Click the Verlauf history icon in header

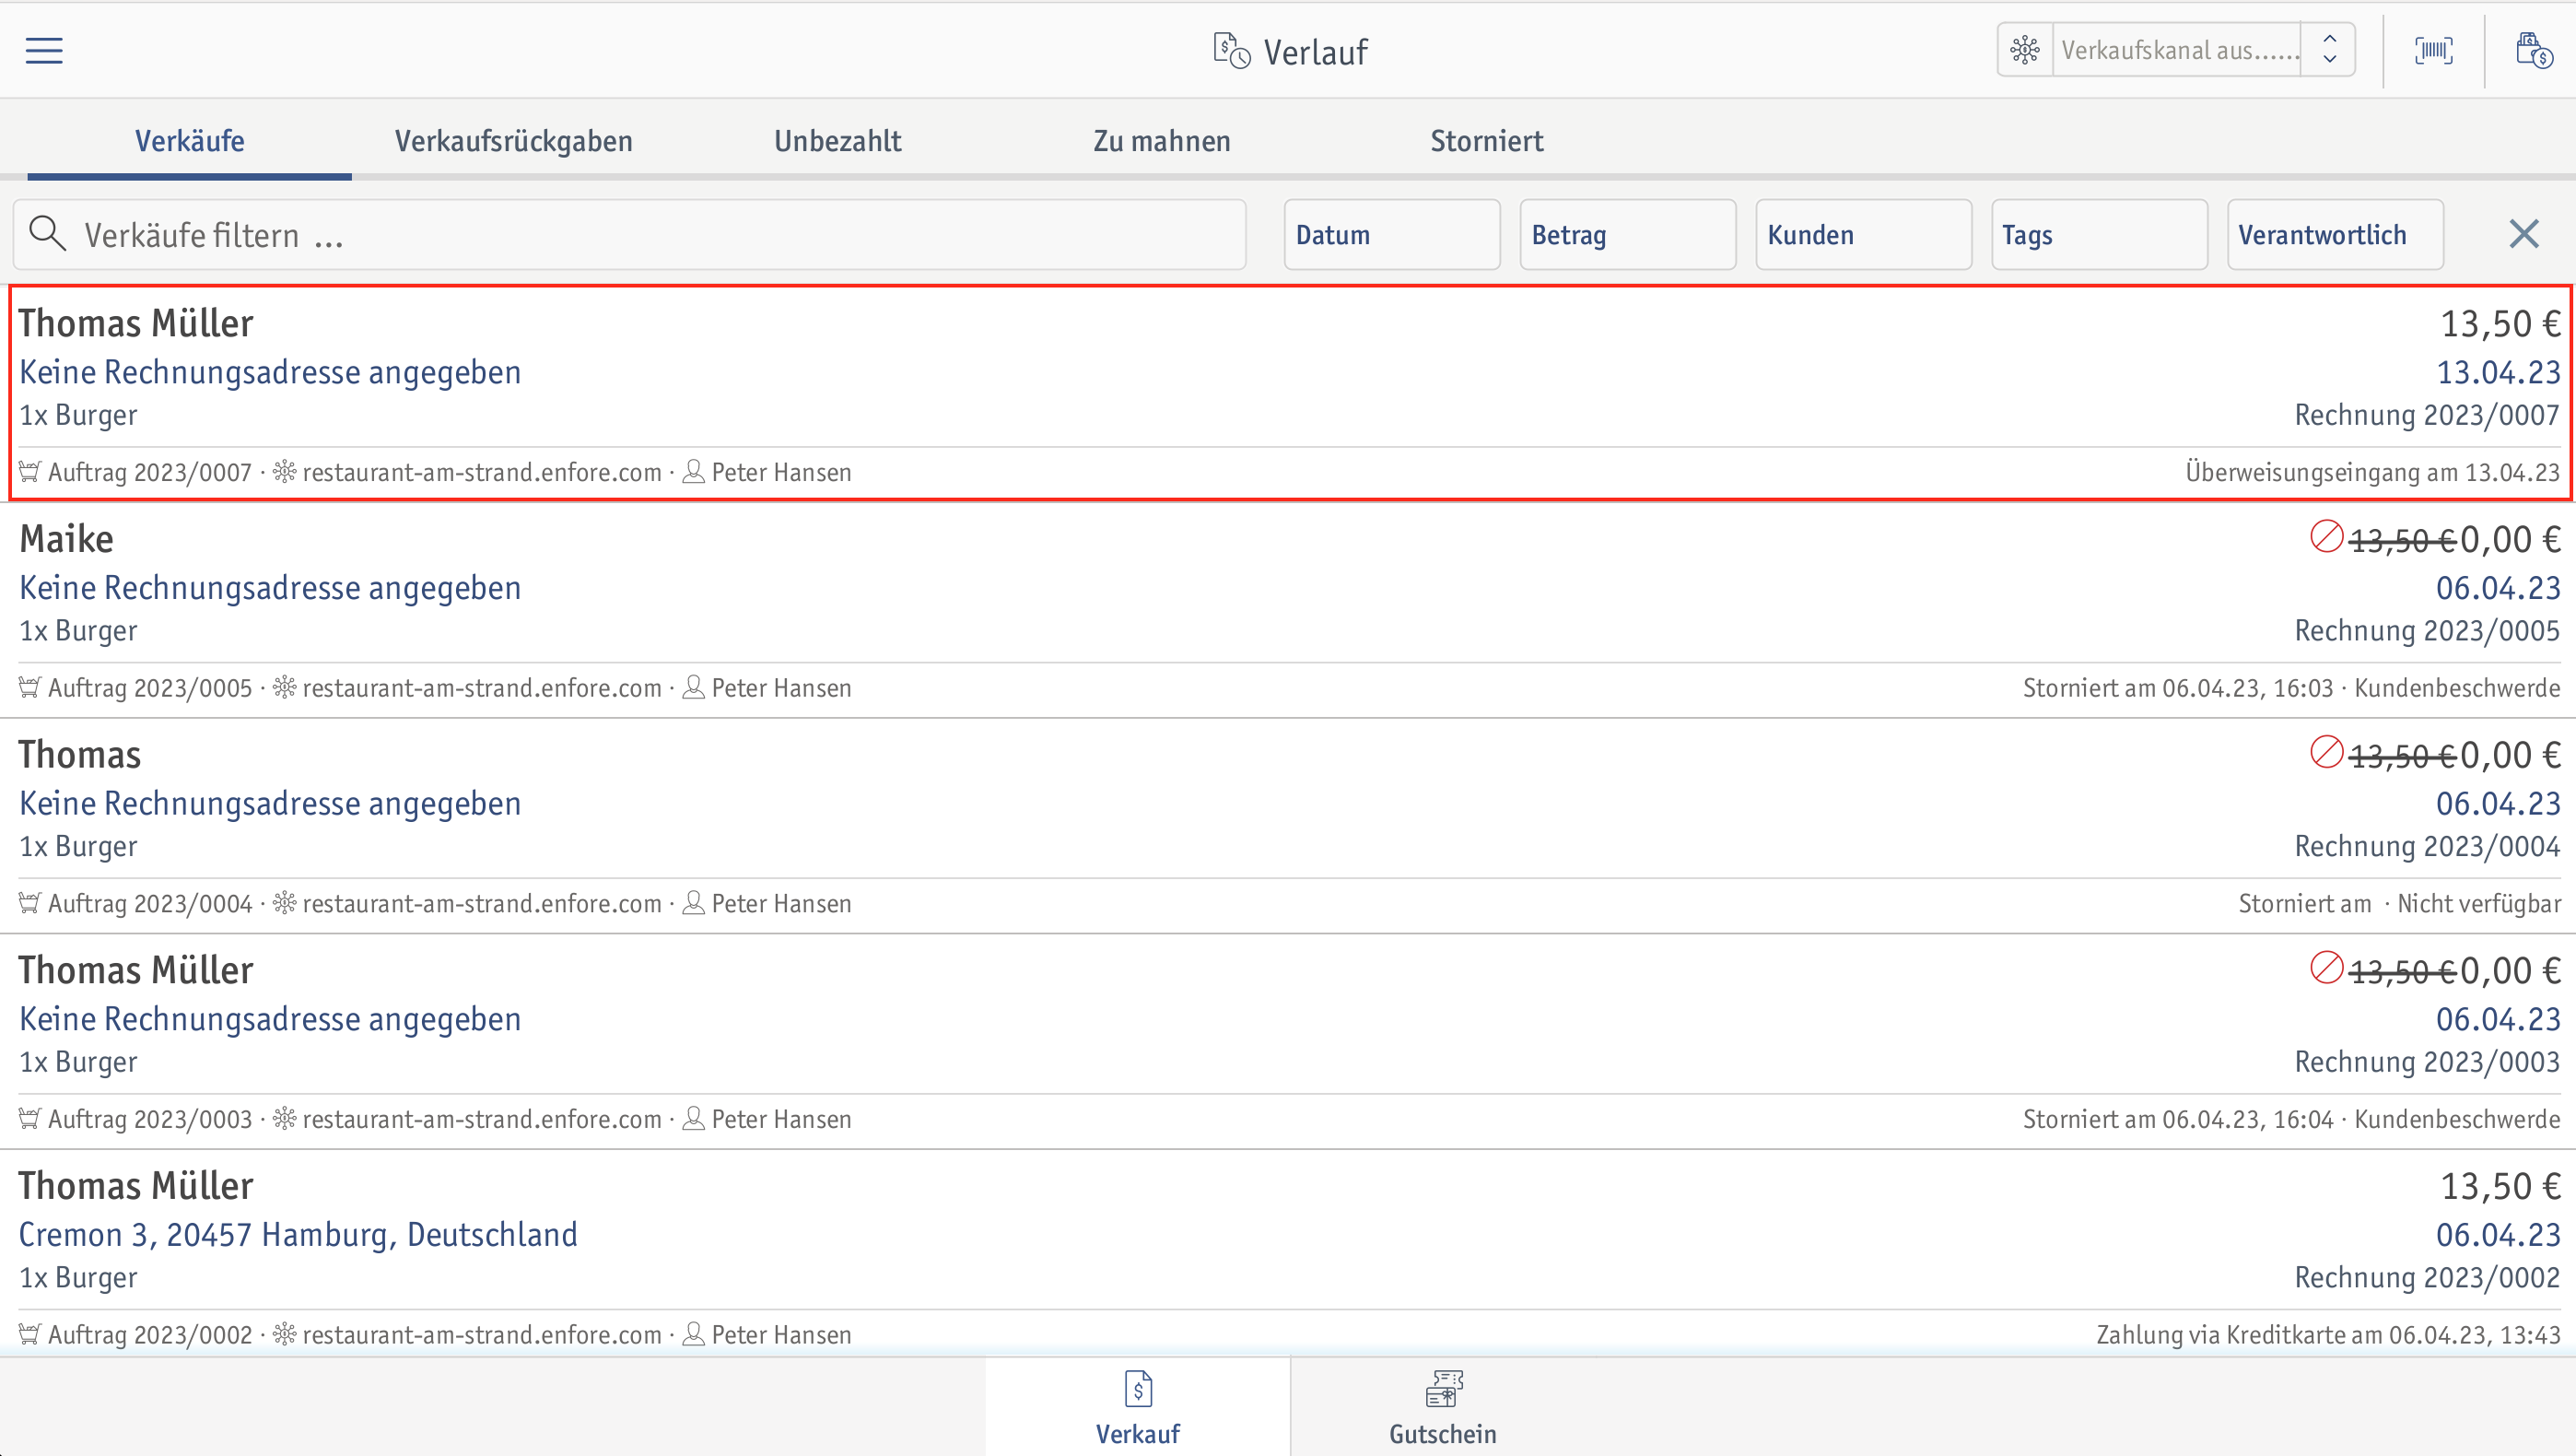click(1231, 51)
